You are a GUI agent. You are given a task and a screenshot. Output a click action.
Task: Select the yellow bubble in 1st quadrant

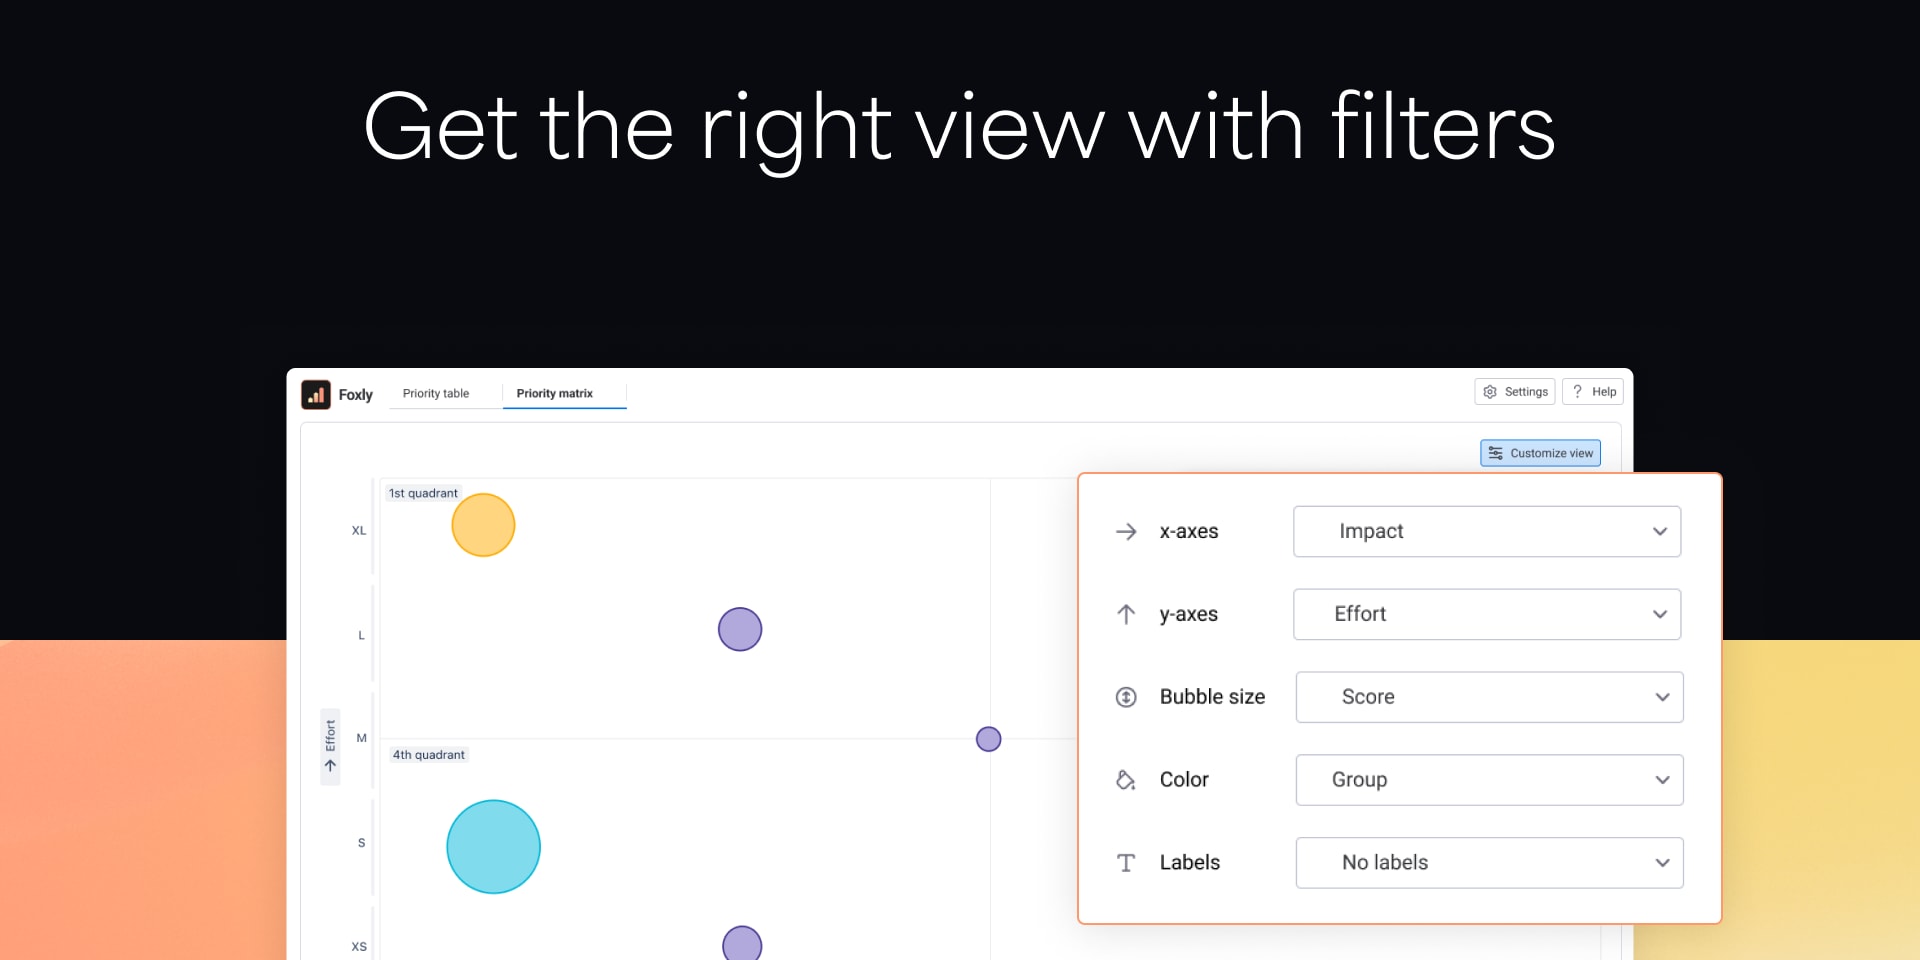[x=483, y=525]
